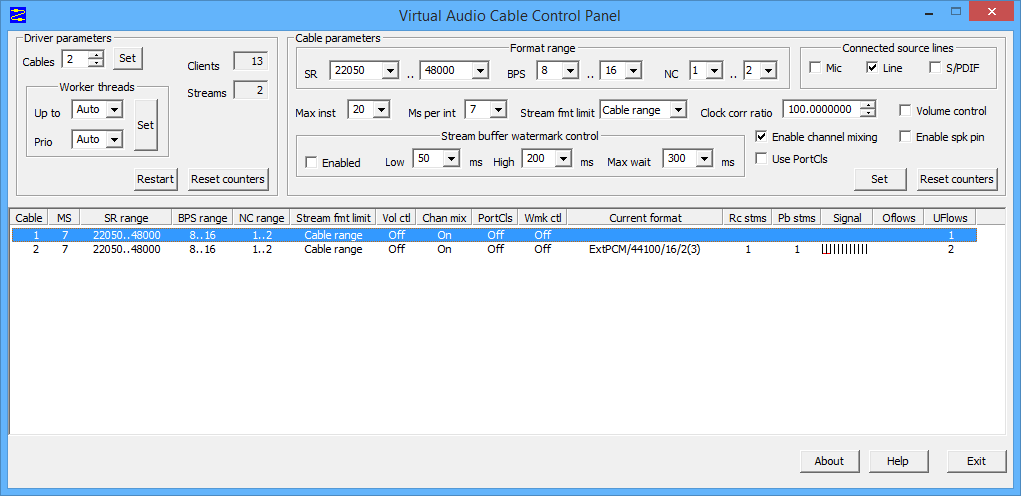1021x496 pixels.
Task: Toggle the Mic source line checkbox
Action: 815,68
